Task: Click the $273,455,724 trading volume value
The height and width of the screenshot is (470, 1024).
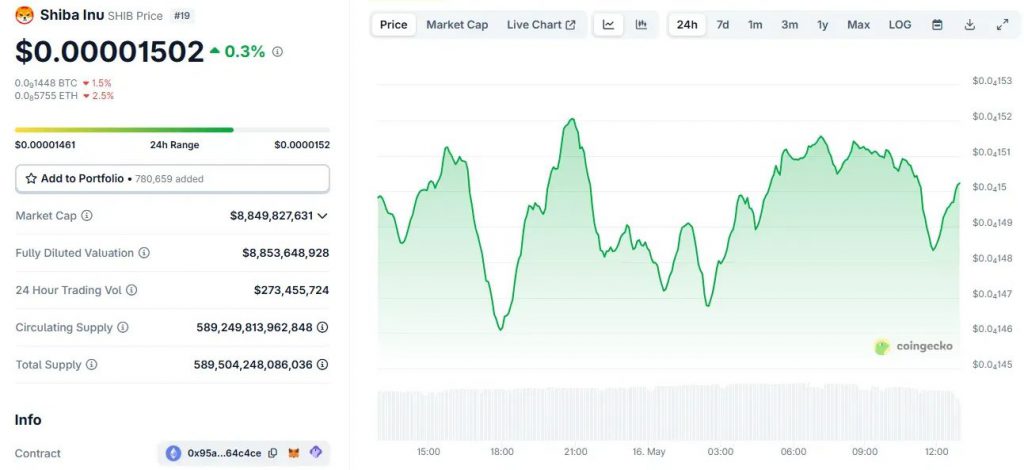Action: [x=291, y=290]
